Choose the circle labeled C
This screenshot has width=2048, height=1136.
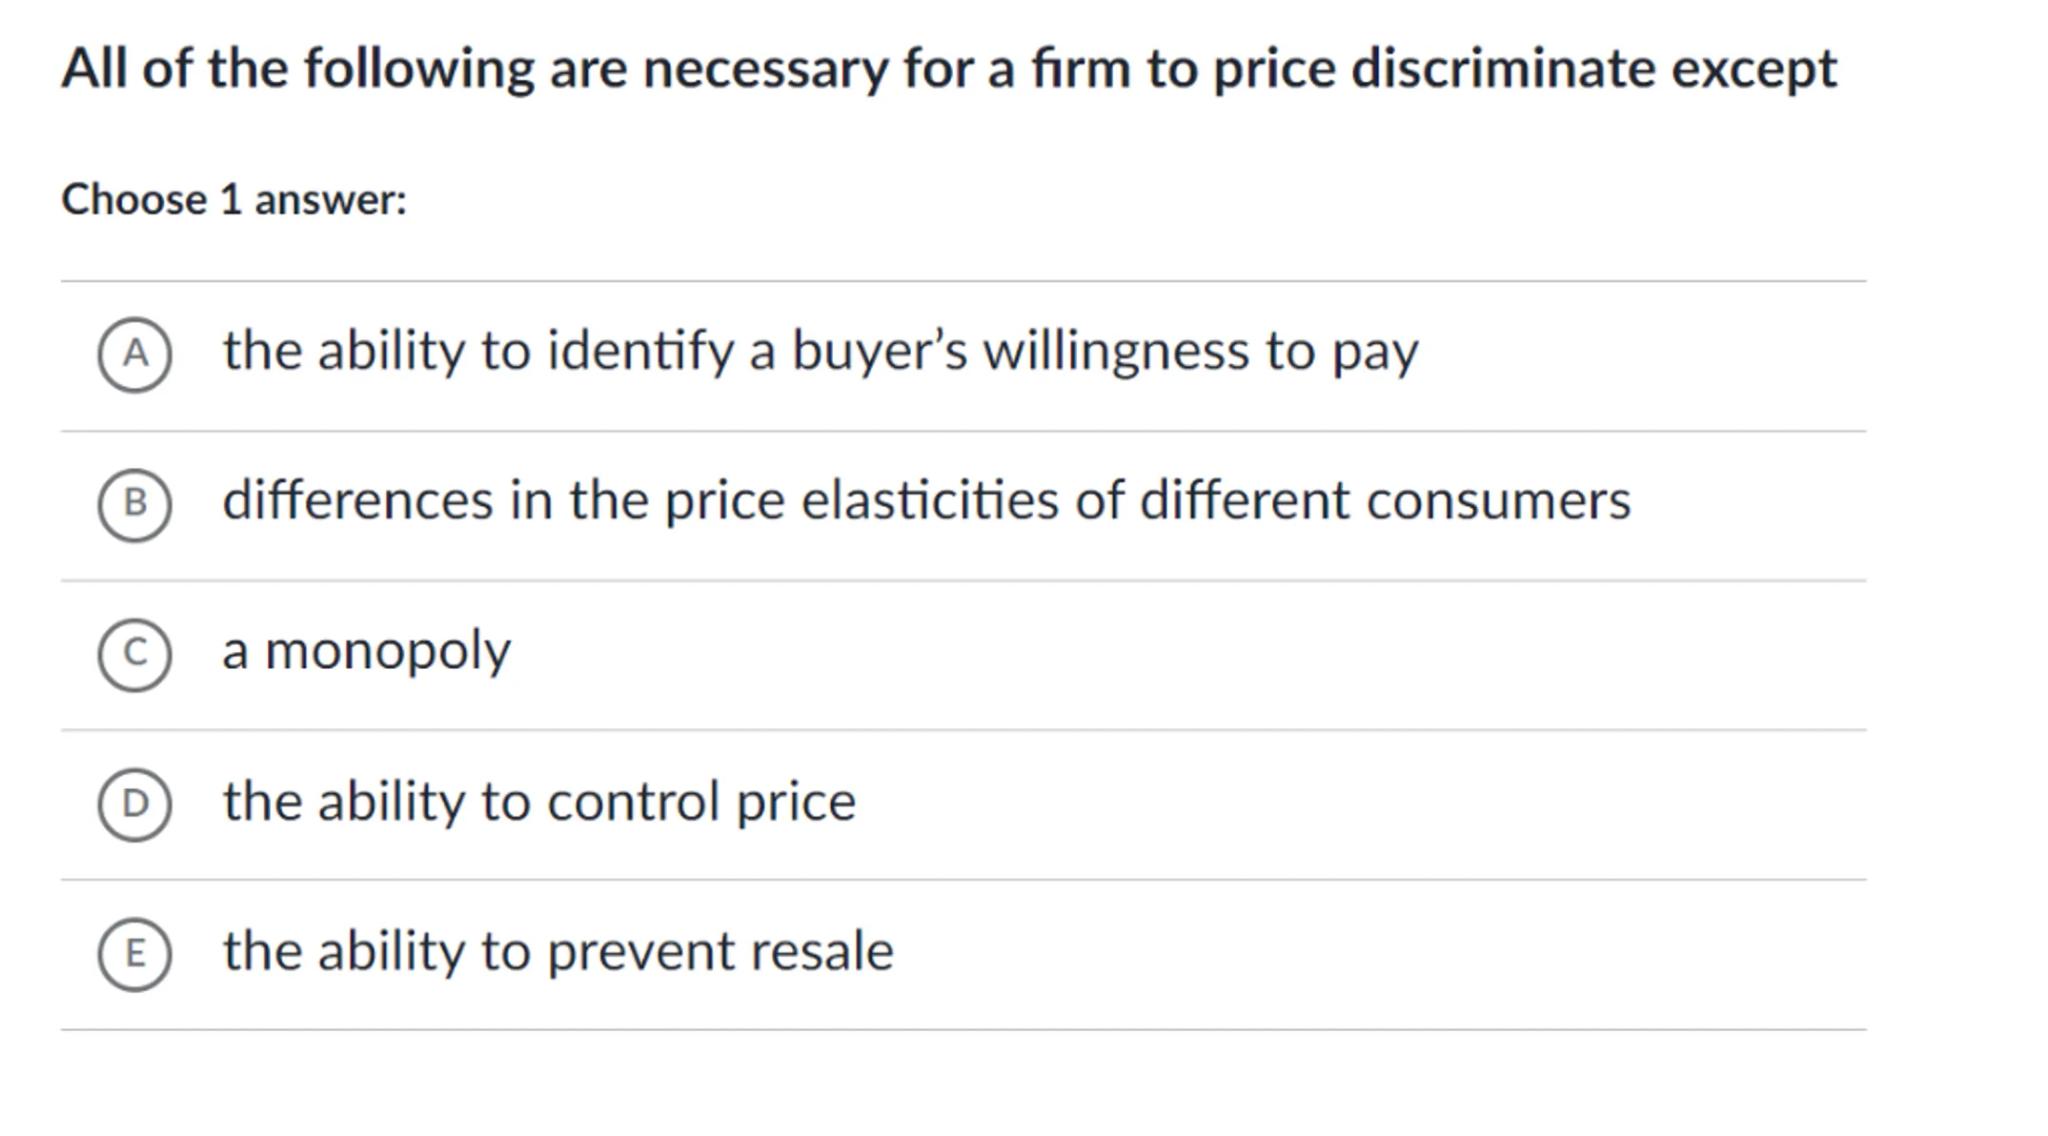[135, 654]
